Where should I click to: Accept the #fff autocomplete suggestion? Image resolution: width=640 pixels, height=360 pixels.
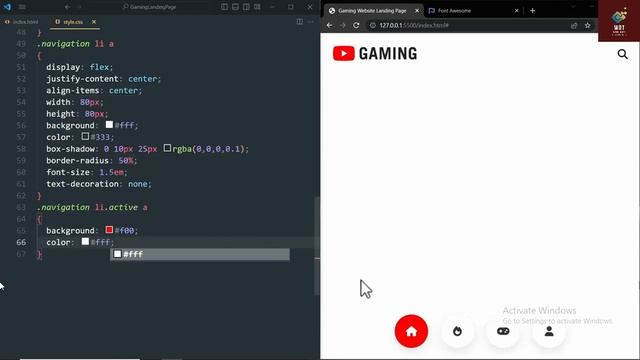click(x=200, y=254)
